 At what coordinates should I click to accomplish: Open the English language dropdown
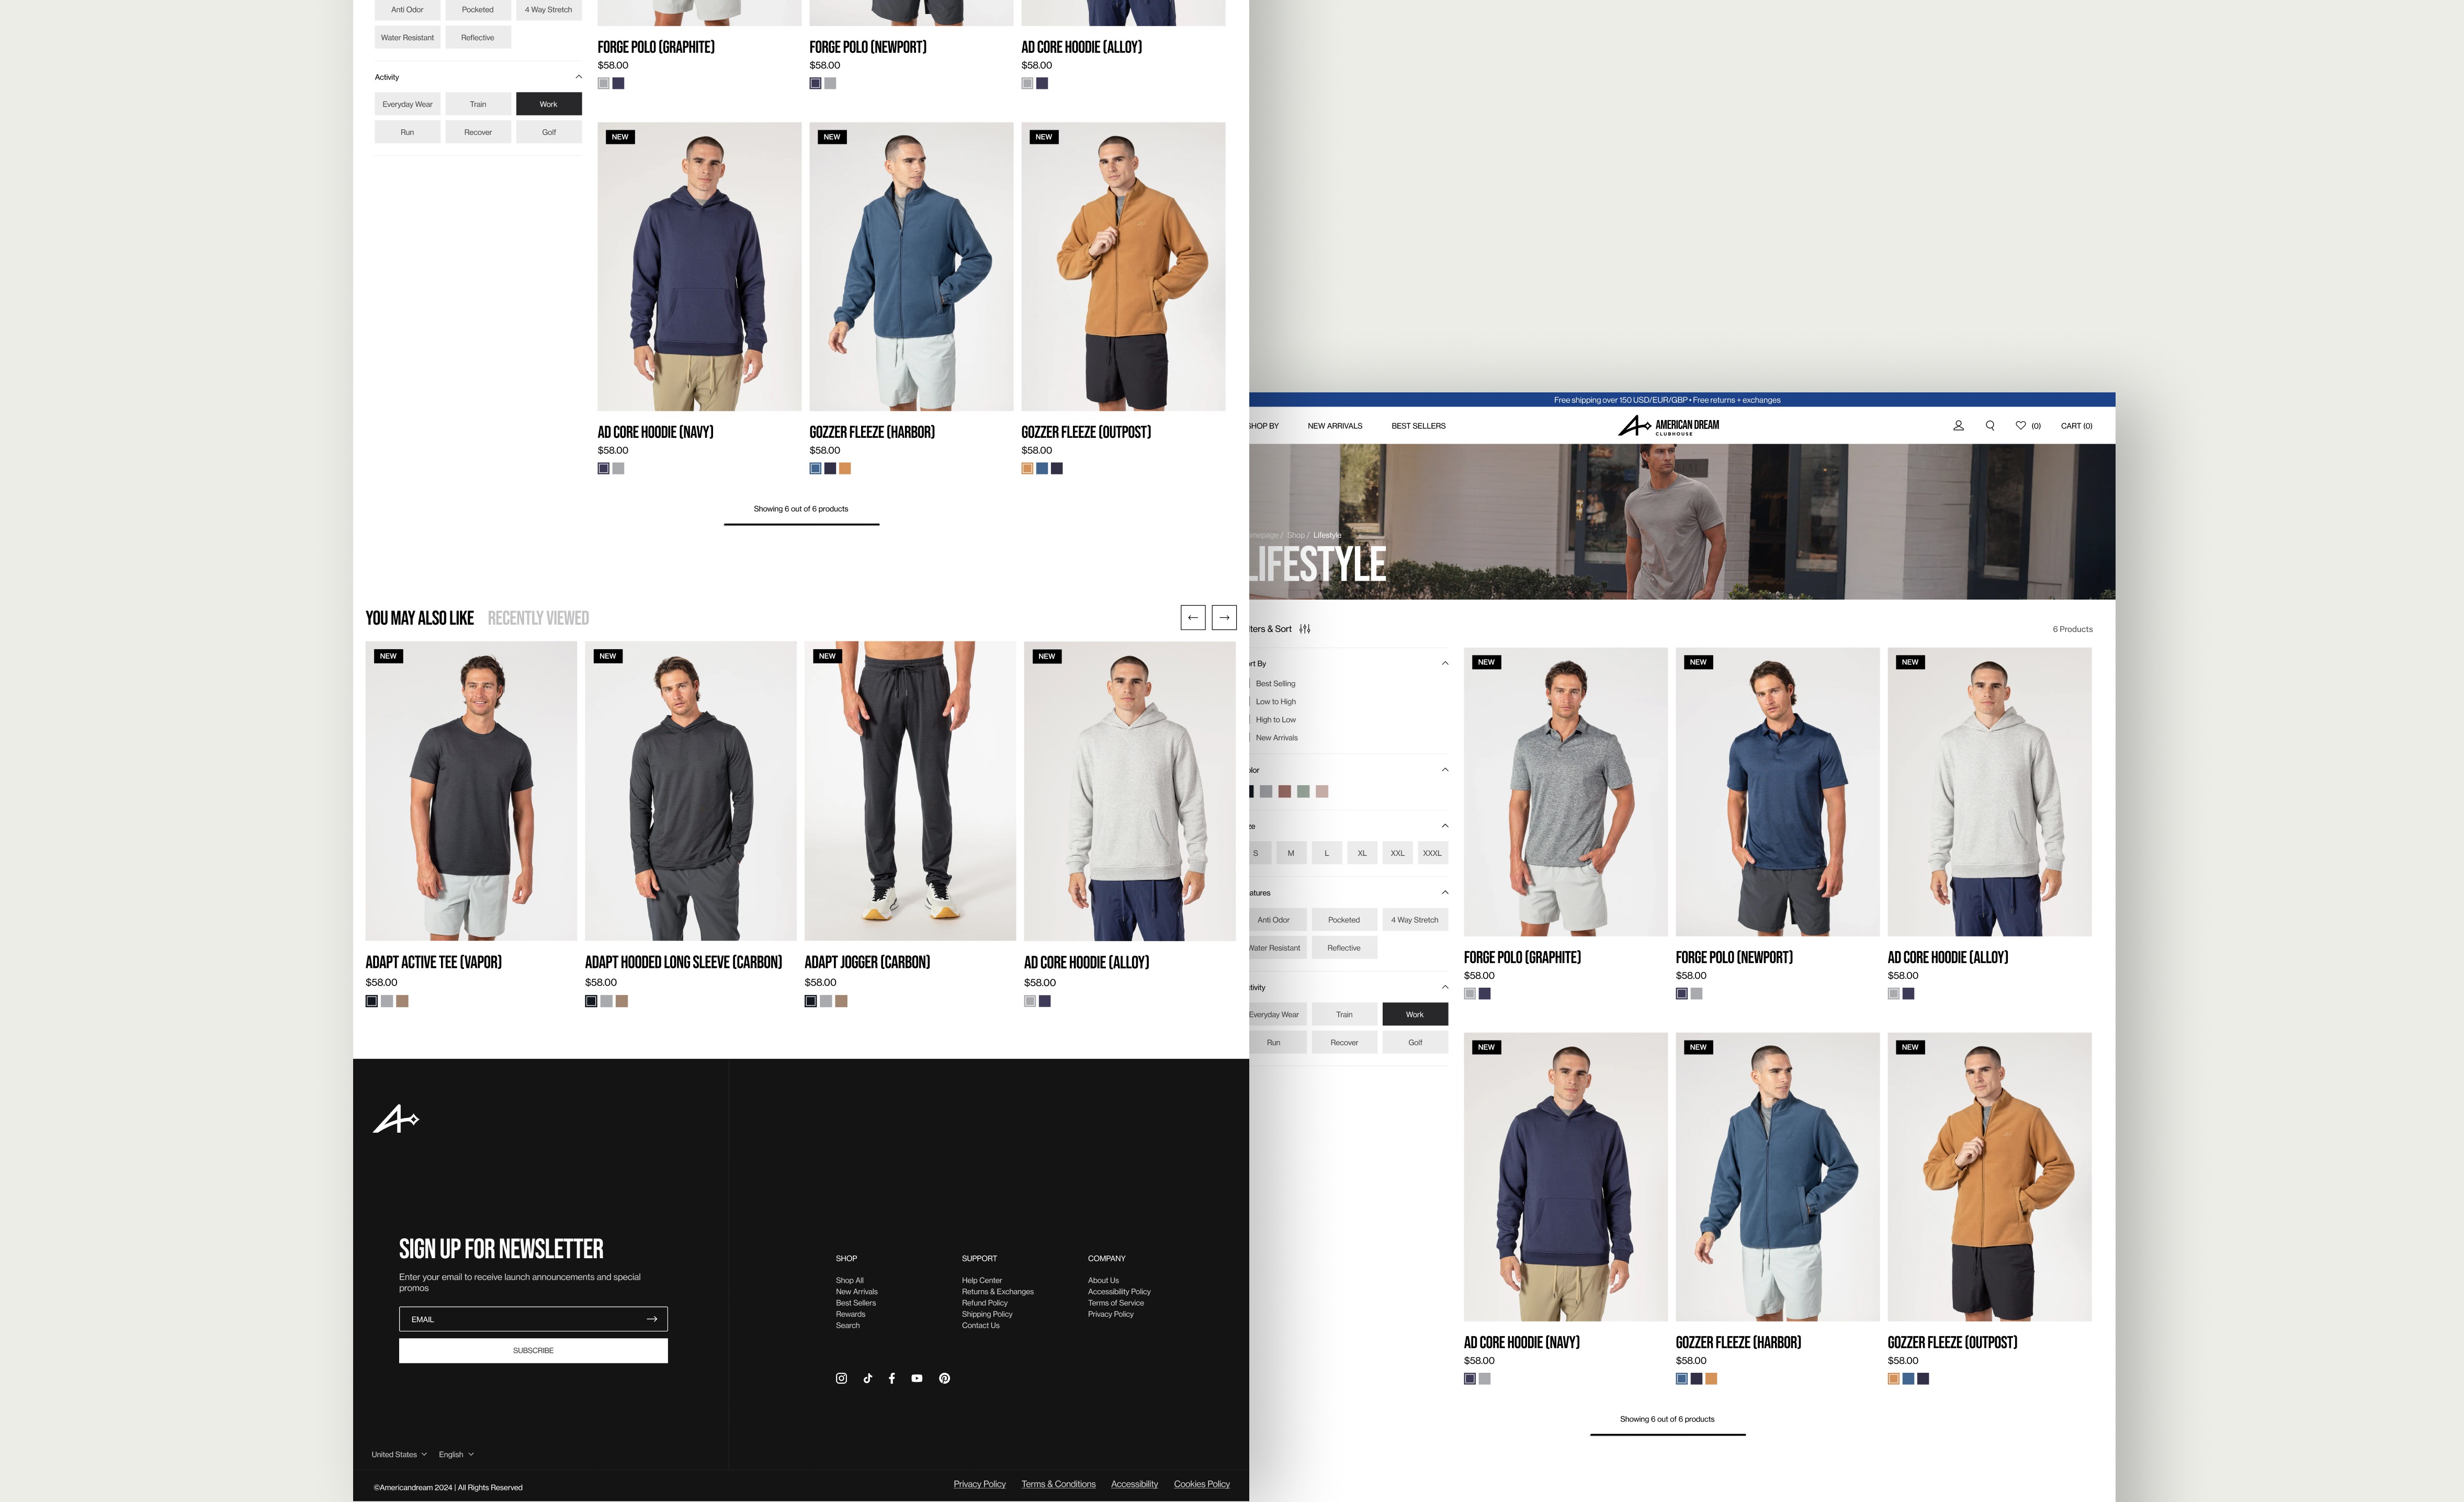coord(456,1454)
